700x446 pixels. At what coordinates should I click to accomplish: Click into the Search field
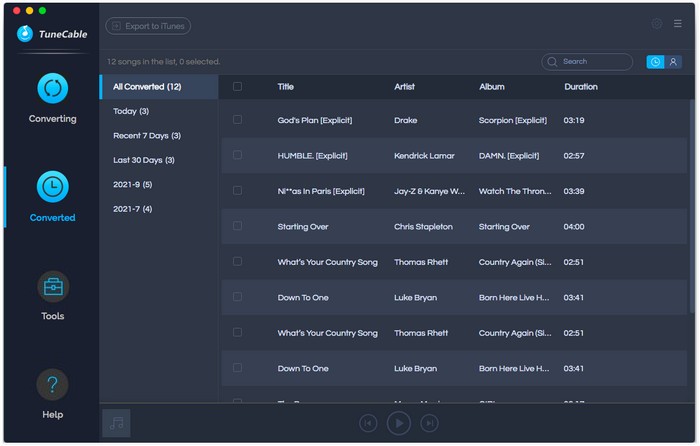(x=587, y=62)
